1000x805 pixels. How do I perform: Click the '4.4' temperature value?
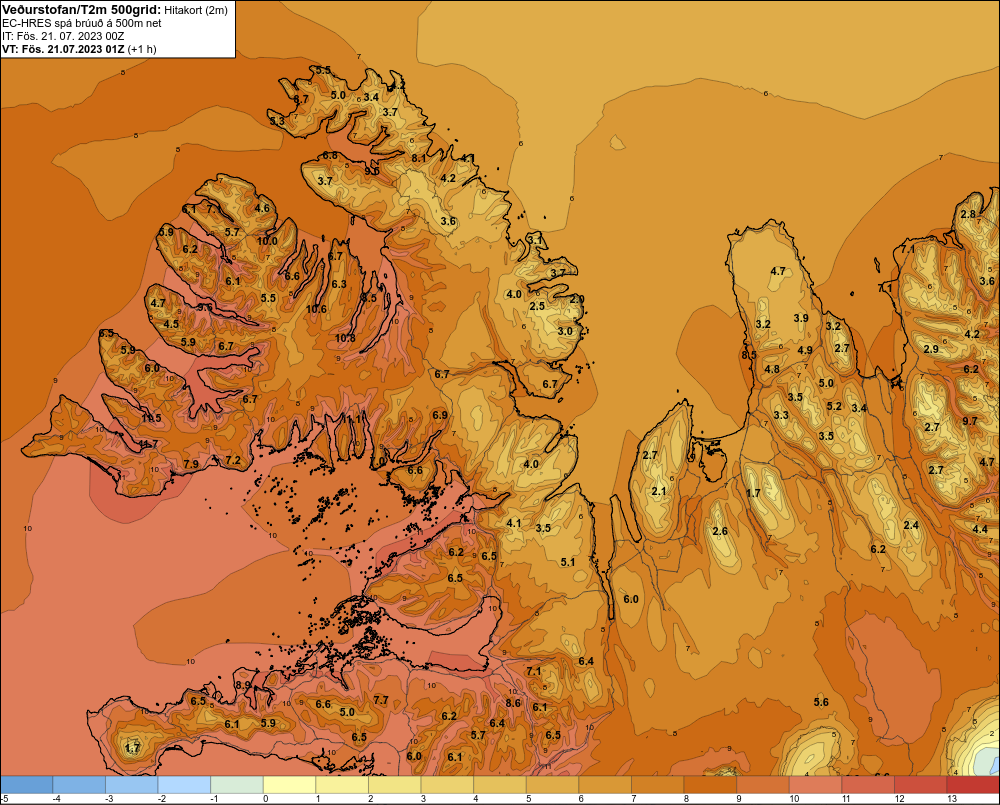click(980, 529)
